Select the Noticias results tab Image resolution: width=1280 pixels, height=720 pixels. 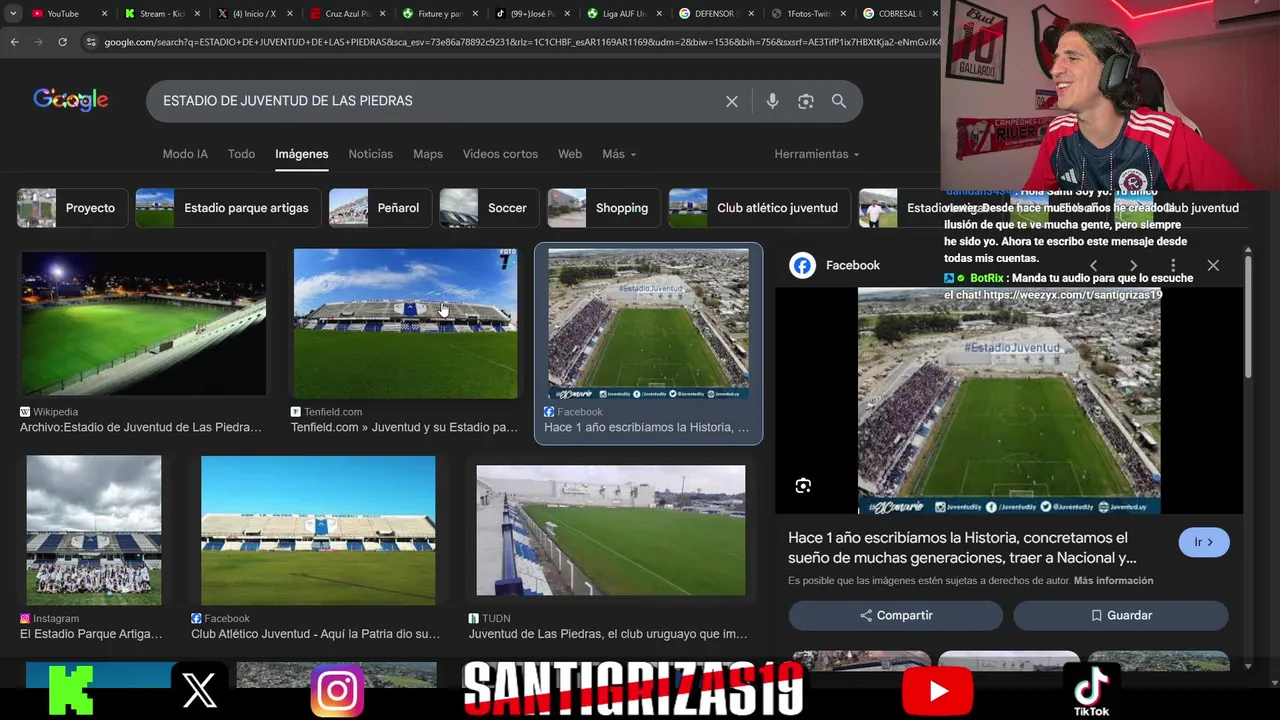pyautogui.click(x=370, y=154)
